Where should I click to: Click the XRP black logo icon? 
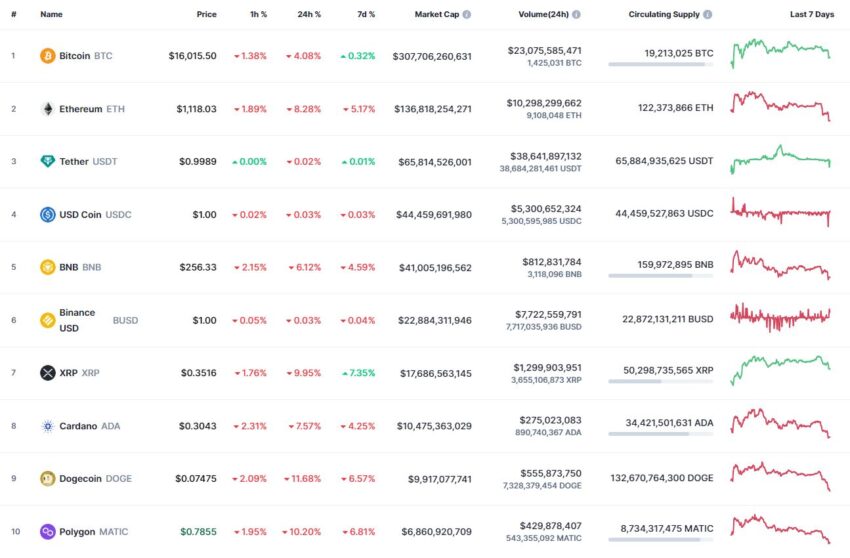click(x=48, y=373)
